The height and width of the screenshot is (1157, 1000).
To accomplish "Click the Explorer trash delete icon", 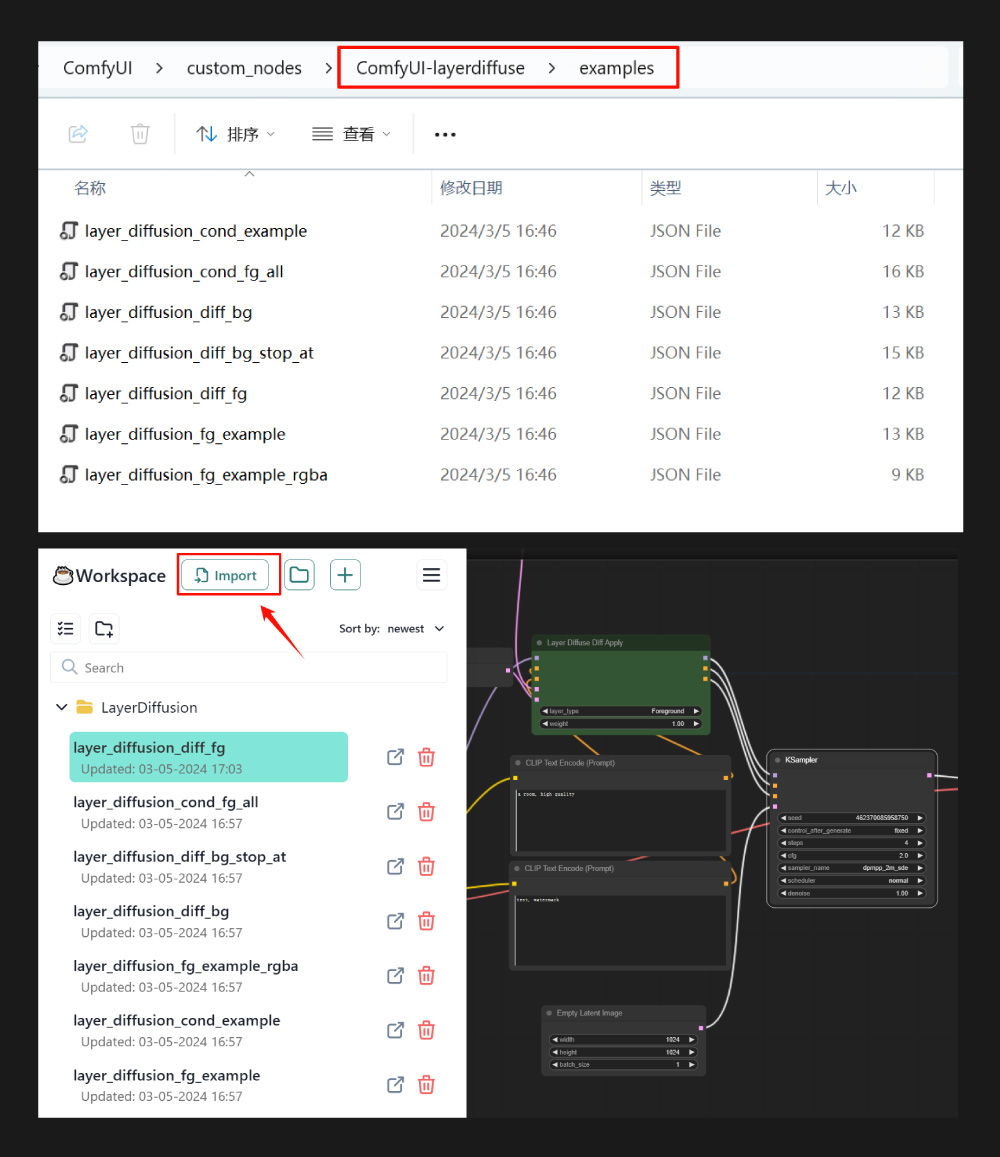I will tap(140, 134).
